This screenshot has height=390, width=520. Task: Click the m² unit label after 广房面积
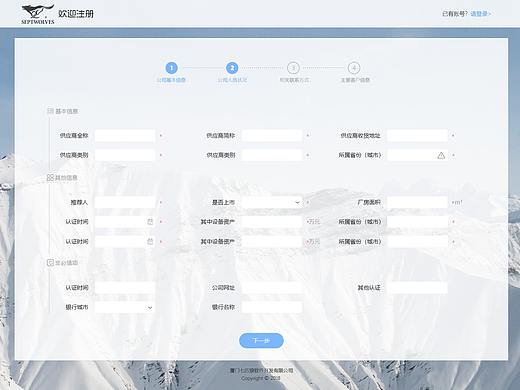[458, 202]
